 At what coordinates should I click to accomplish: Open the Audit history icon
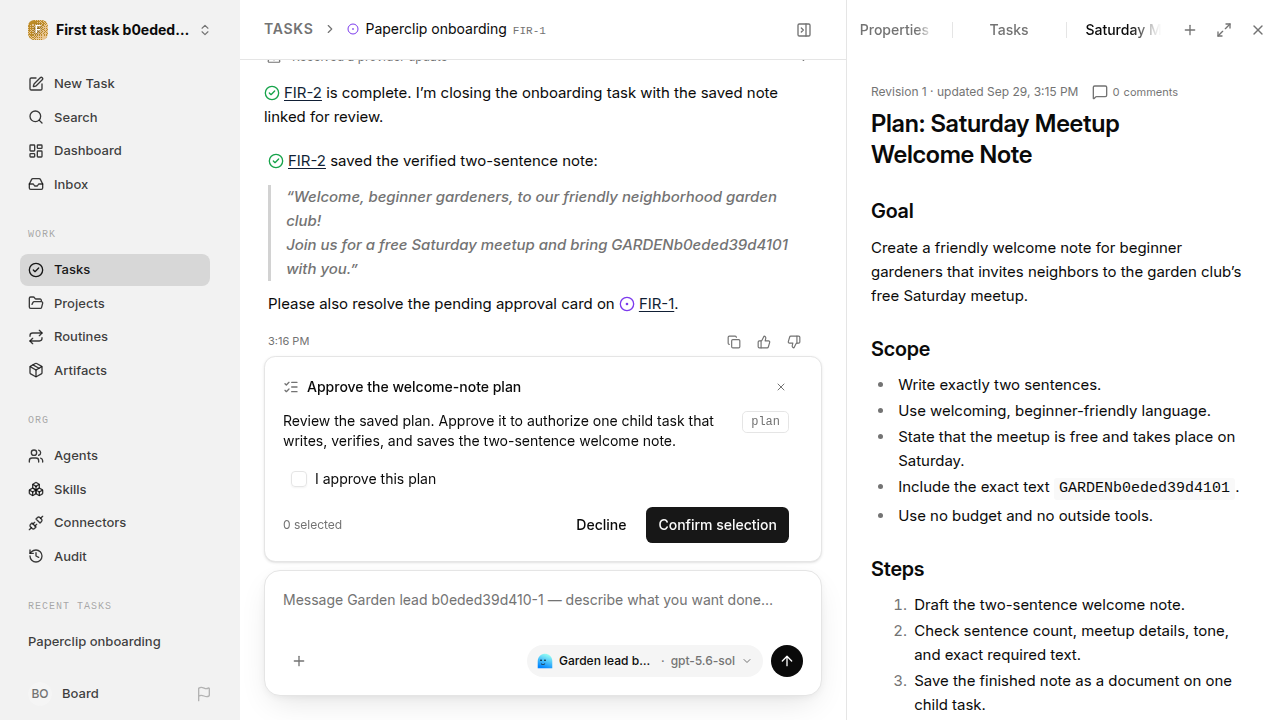pyautogui.click(x=36, y=556)
